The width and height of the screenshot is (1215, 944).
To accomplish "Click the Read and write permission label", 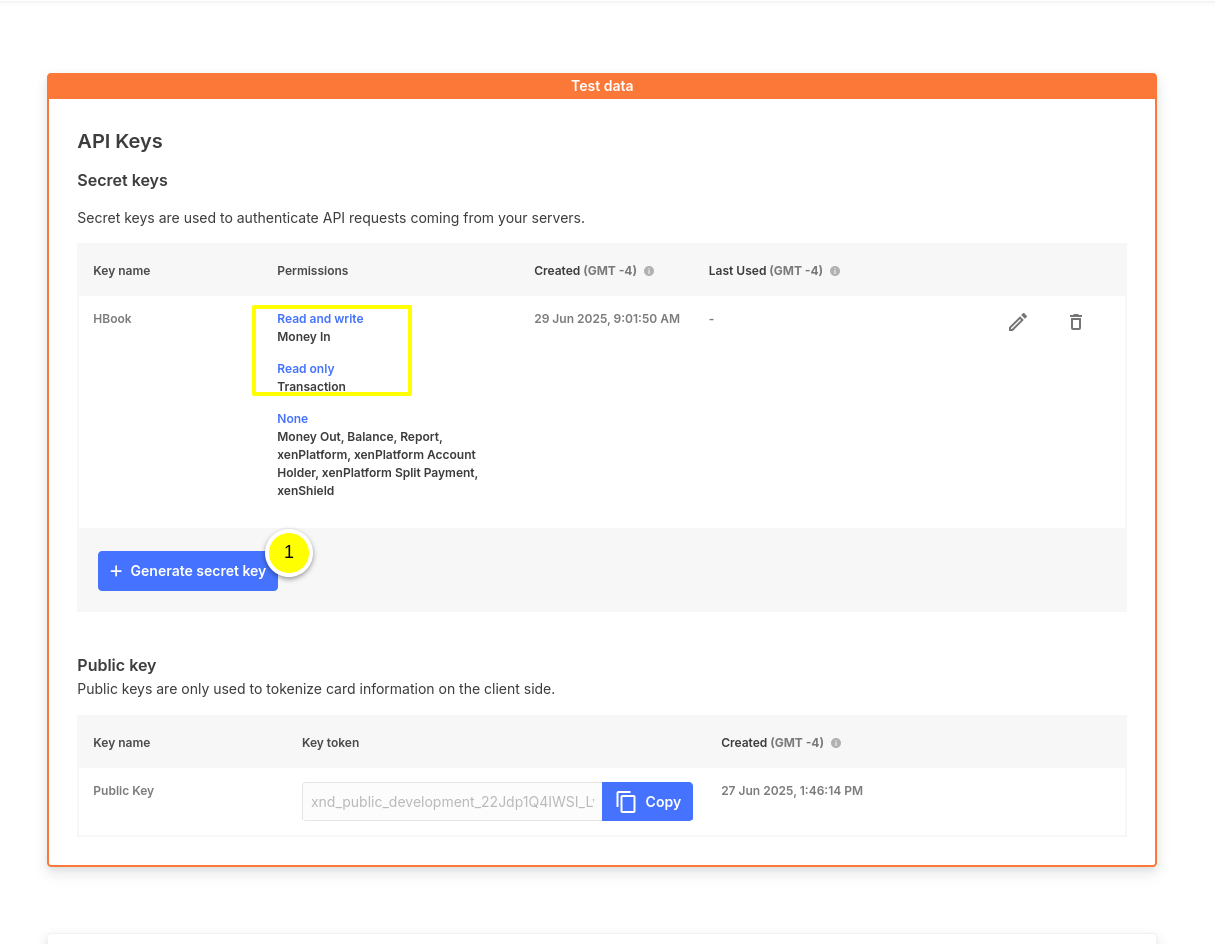I will (320, 319).
